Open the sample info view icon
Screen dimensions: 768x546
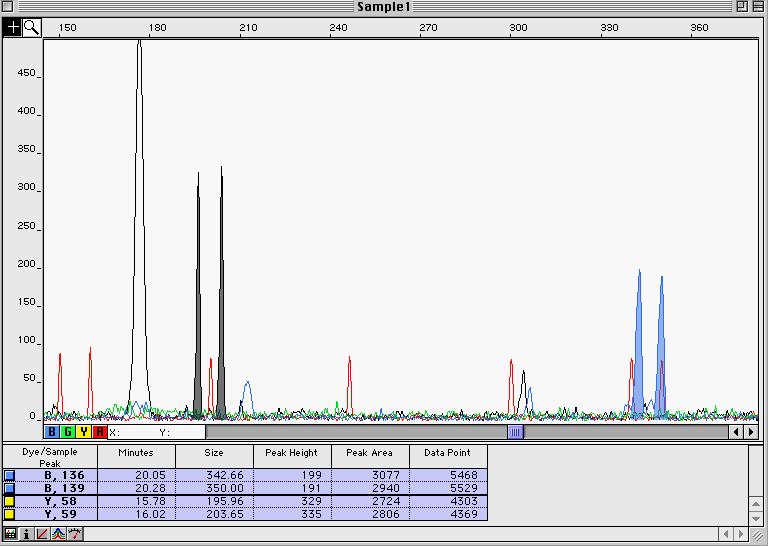(26, 534)
